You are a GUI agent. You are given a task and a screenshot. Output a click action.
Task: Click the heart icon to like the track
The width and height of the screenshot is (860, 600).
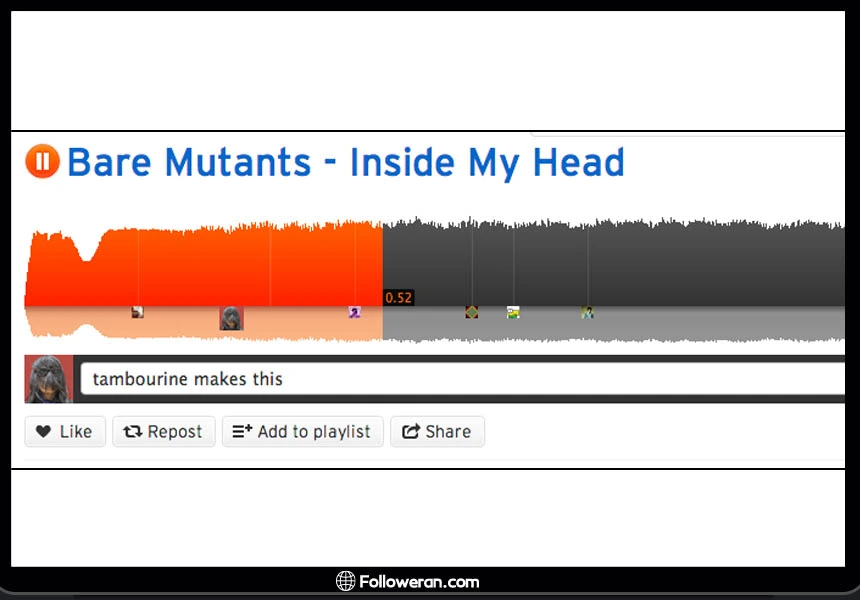pyautogui.click(x=44, y=432)
